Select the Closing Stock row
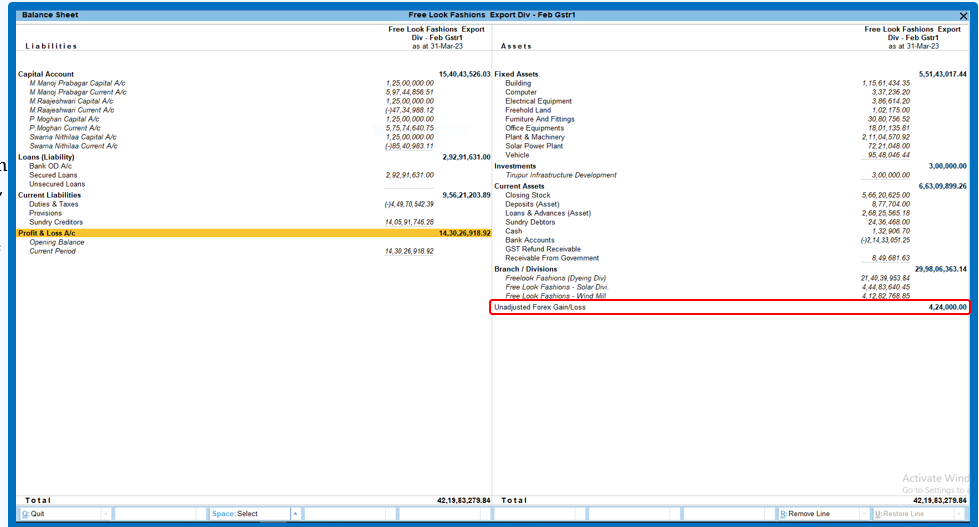Screen dimensions: 979x527 [528, 195]
